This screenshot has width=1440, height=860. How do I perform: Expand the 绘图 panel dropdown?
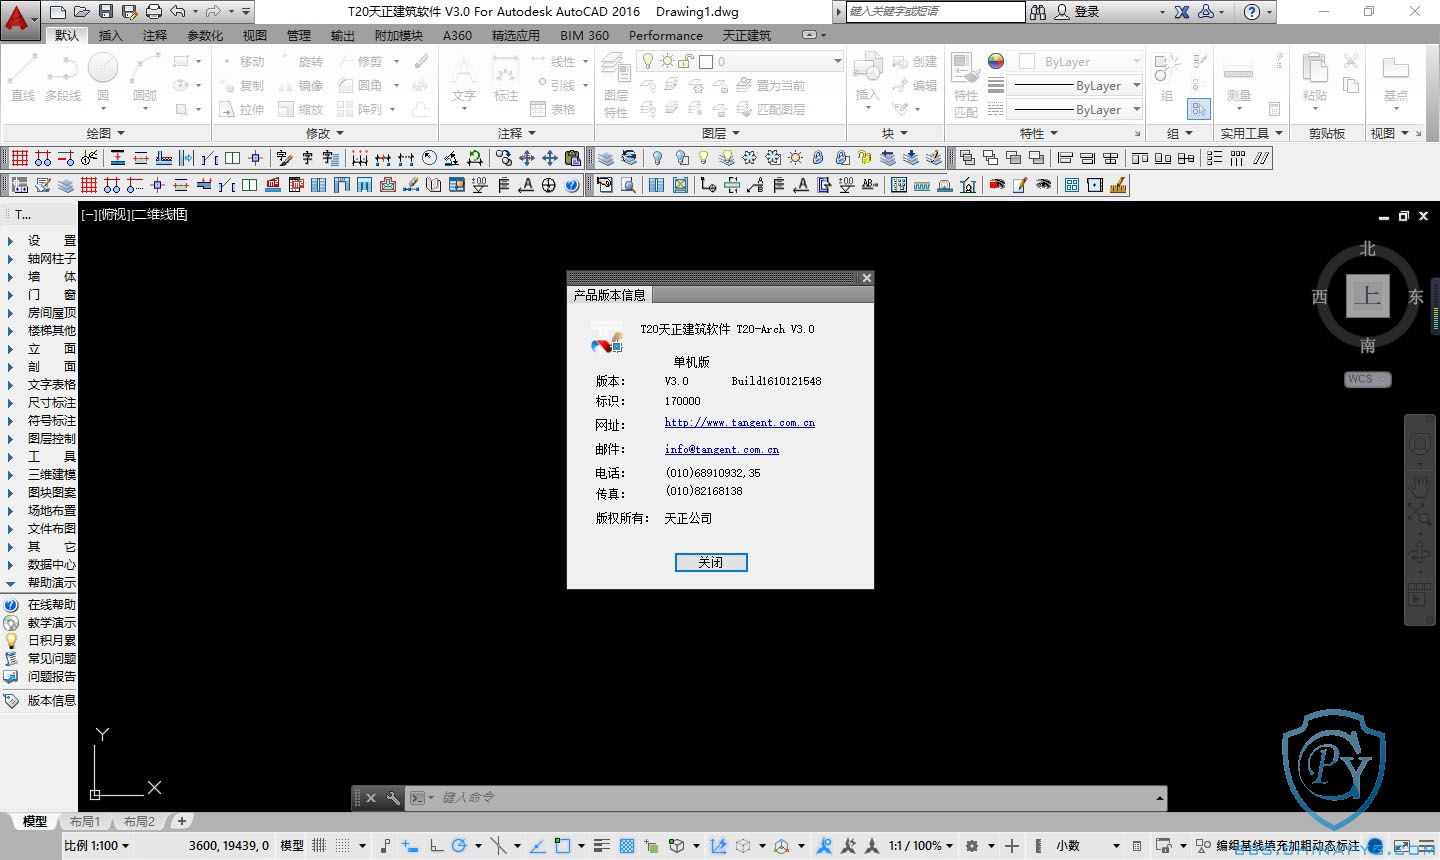click(x=105, y=133)
